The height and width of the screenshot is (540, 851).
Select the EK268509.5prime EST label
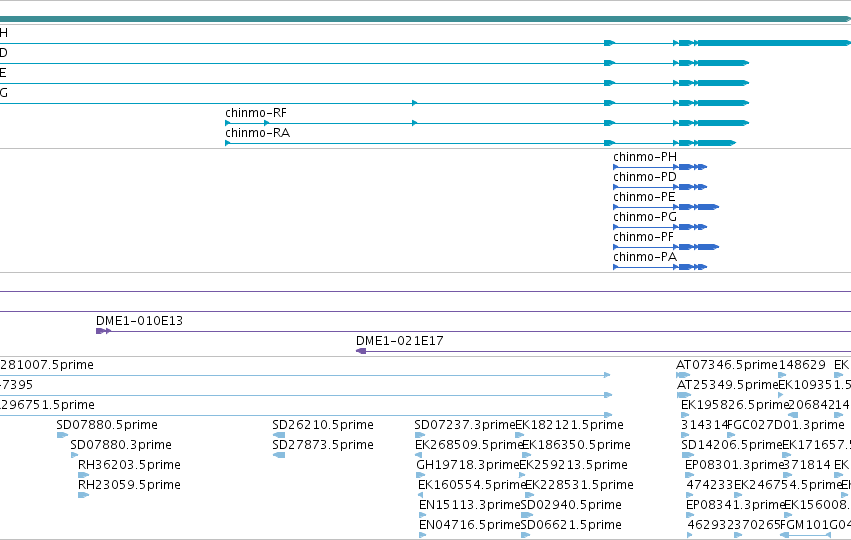(x=469, y=445)
